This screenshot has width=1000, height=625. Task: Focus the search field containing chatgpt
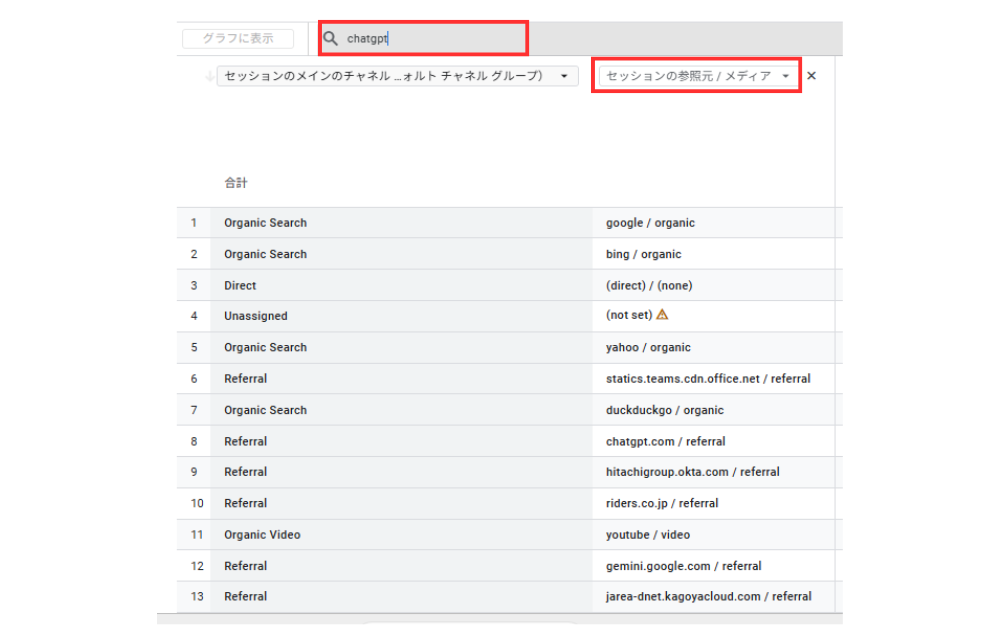(x=430, y=39)
